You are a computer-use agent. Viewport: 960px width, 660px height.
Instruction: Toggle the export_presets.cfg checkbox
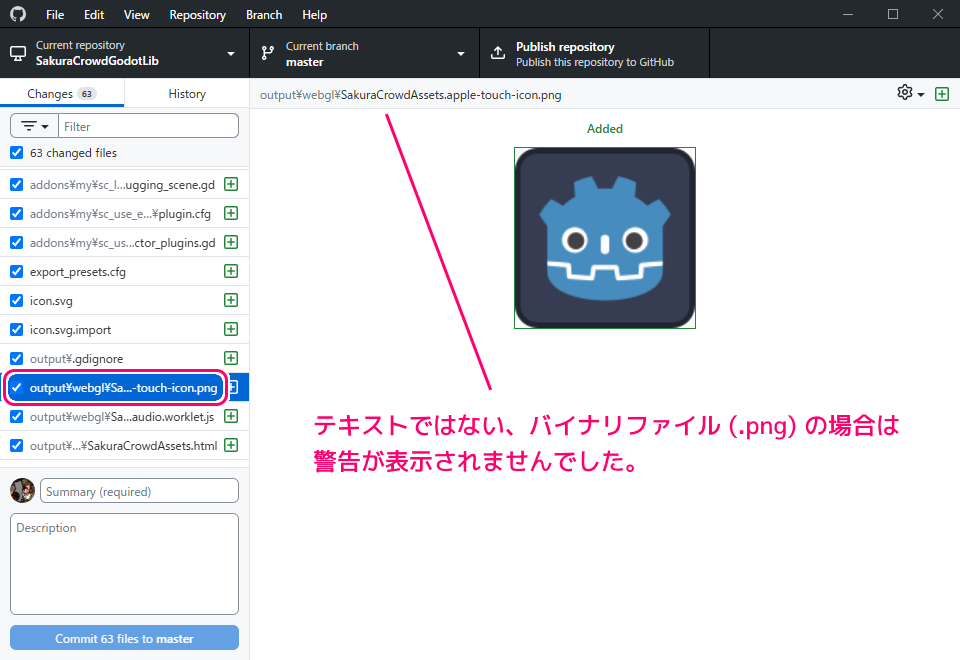click(x=16, y=271)
